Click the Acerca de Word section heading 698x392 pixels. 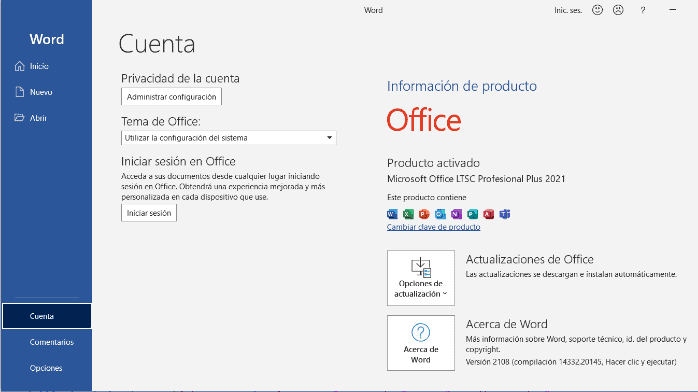tap(507, 324)
